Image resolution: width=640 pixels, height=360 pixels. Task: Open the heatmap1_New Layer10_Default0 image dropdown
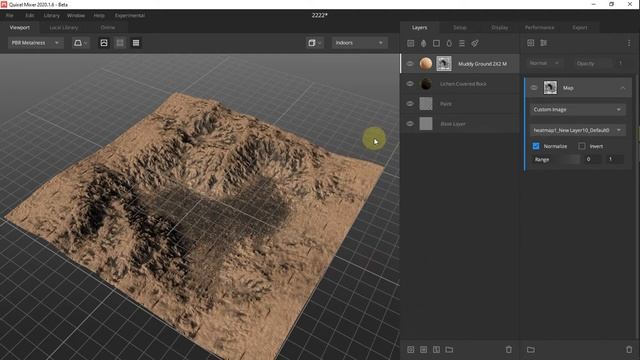pyautogui.click(x=578, y=130)
